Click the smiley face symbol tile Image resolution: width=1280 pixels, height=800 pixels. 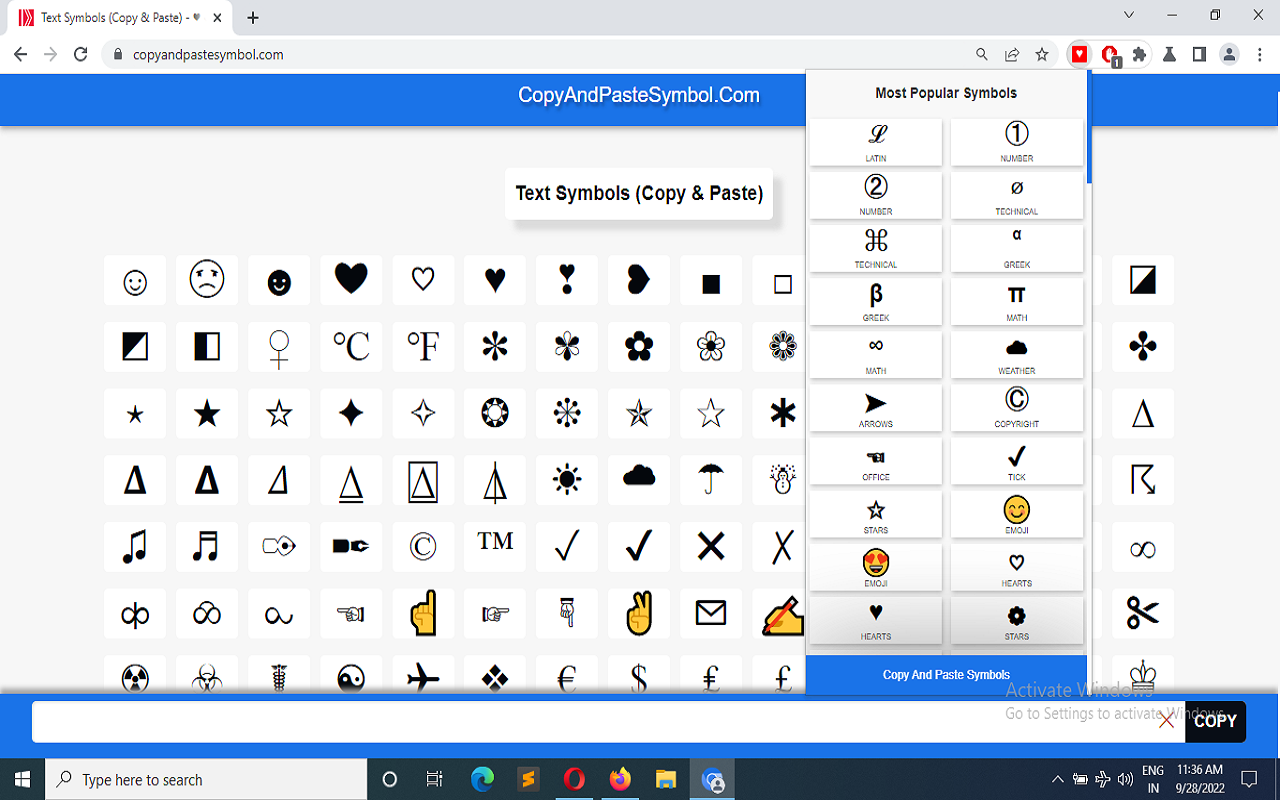point(135,281)
